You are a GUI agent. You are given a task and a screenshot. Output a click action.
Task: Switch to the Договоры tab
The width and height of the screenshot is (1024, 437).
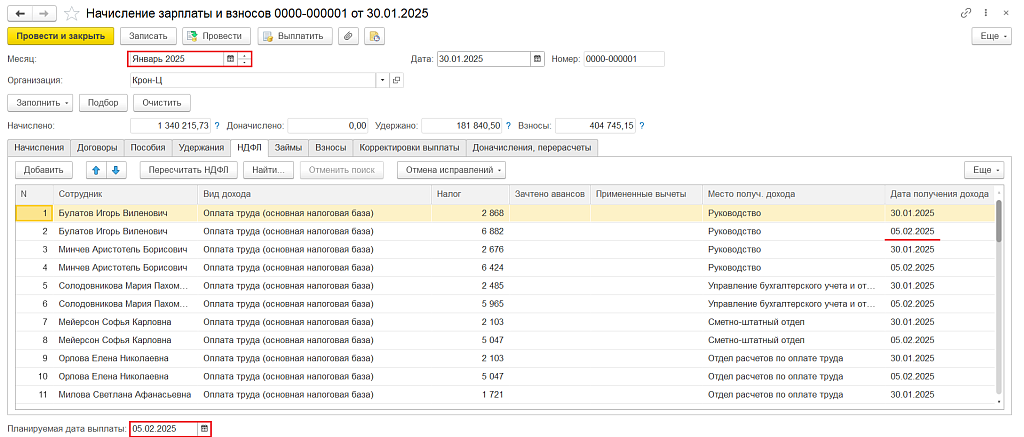tap(97, 148)
